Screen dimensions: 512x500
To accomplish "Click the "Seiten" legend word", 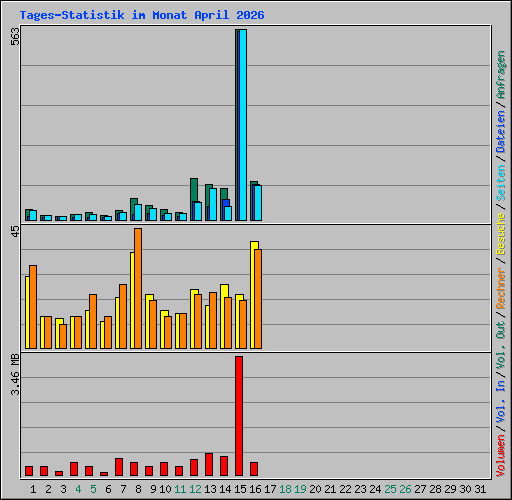I will click(501, 183).
